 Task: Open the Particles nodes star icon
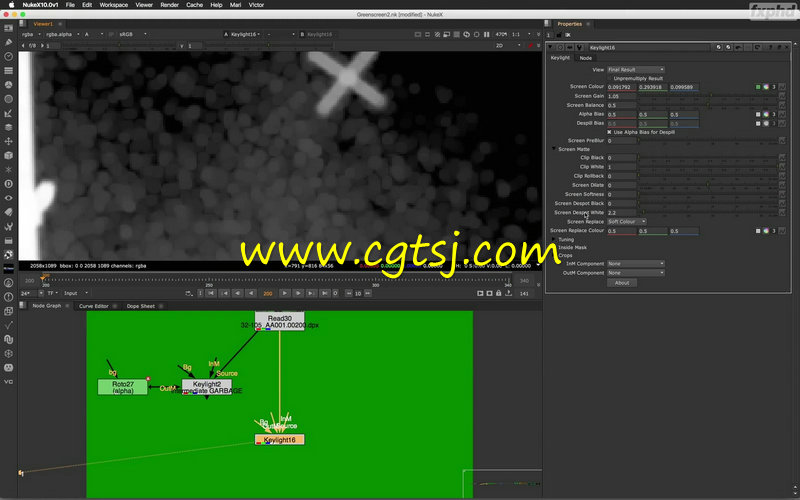point(8,169)
